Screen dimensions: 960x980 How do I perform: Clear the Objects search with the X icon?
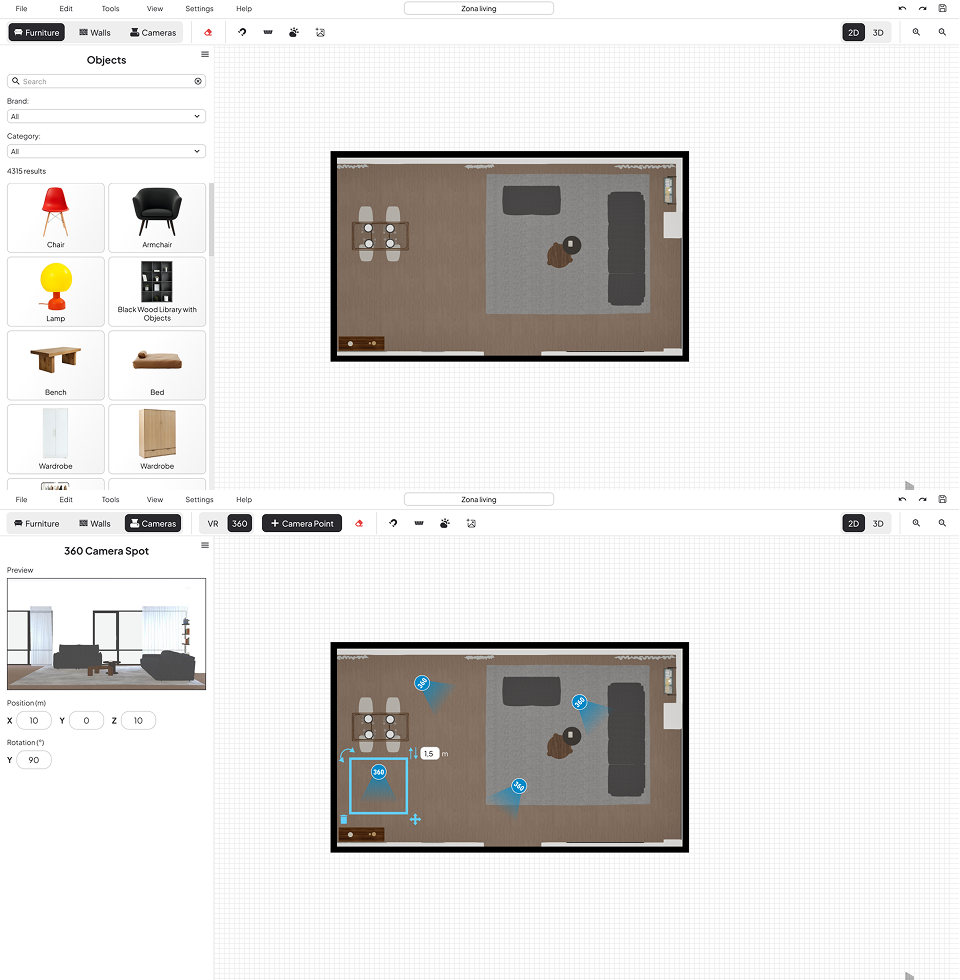(x=198, y=81)
